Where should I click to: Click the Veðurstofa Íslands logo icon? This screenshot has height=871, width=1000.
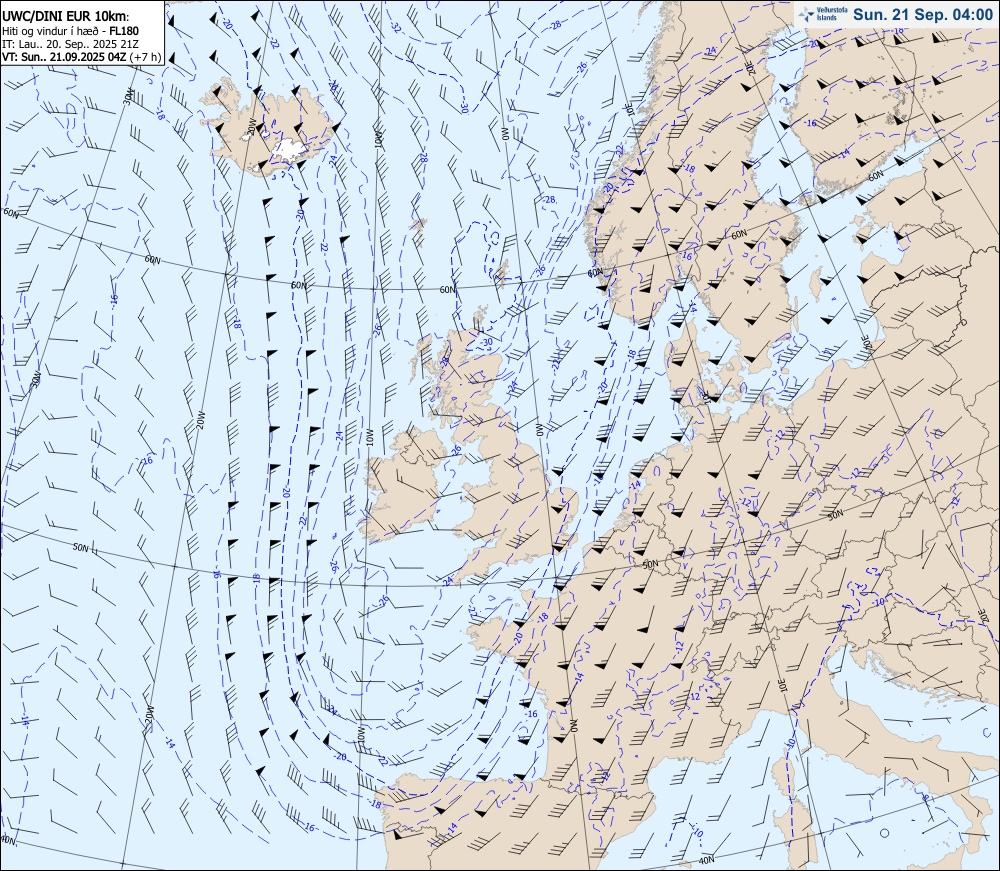(x=806, y=14)
